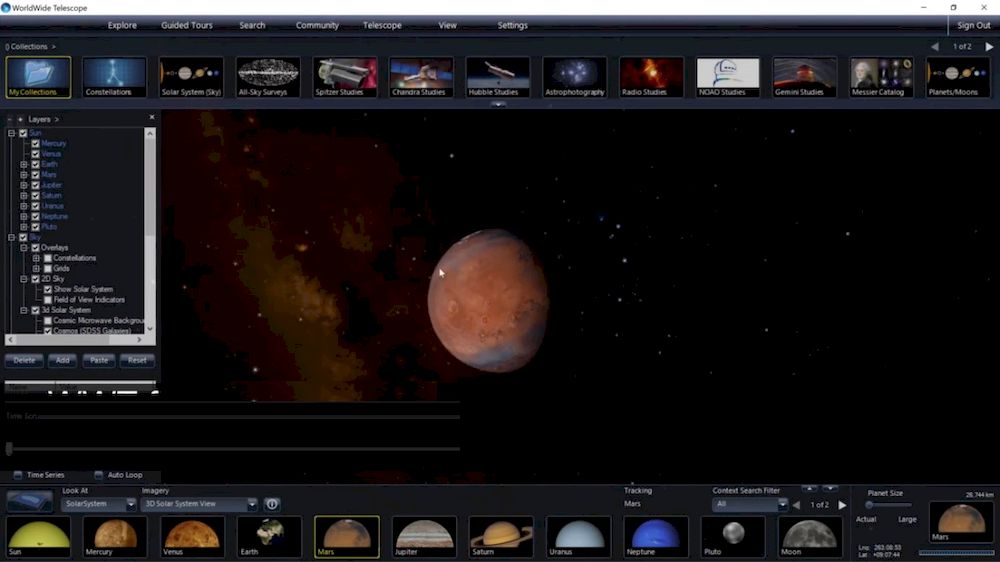Select the Neptune thumbnail

(656, 536)
